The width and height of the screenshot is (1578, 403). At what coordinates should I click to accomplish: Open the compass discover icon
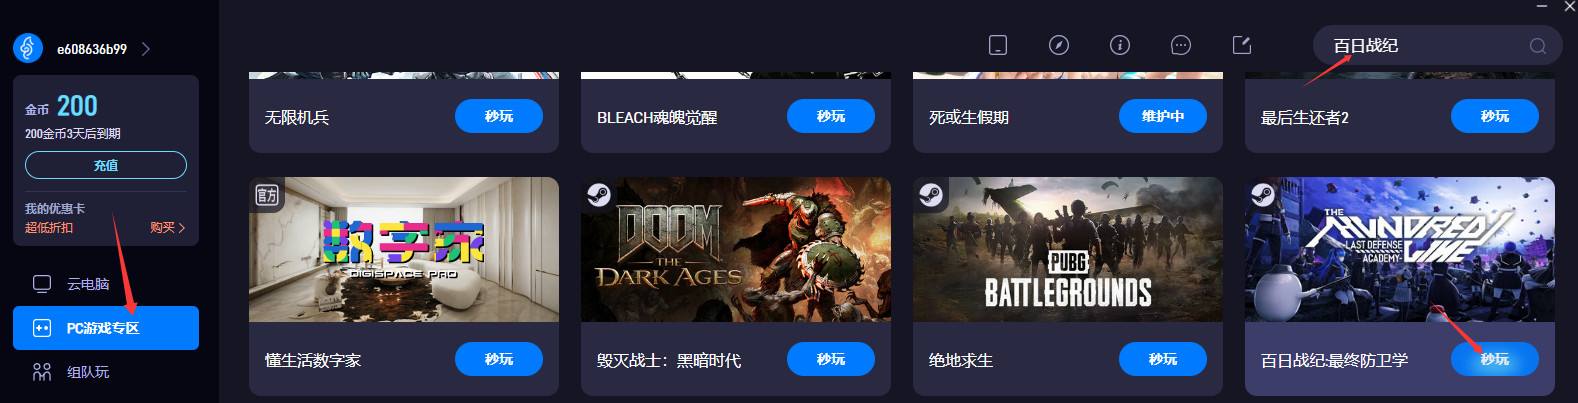coord(1058,45)
